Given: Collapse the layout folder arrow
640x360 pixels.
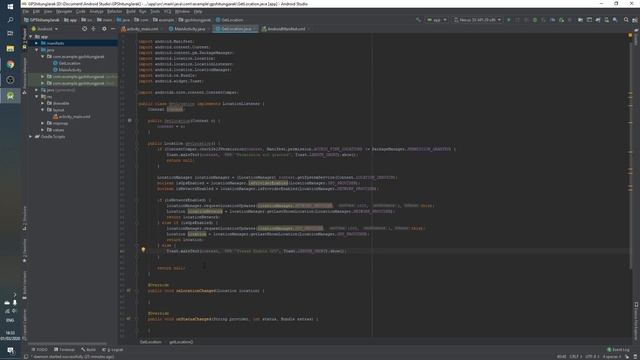Looking at the screenshot, I should coord(42,110).
